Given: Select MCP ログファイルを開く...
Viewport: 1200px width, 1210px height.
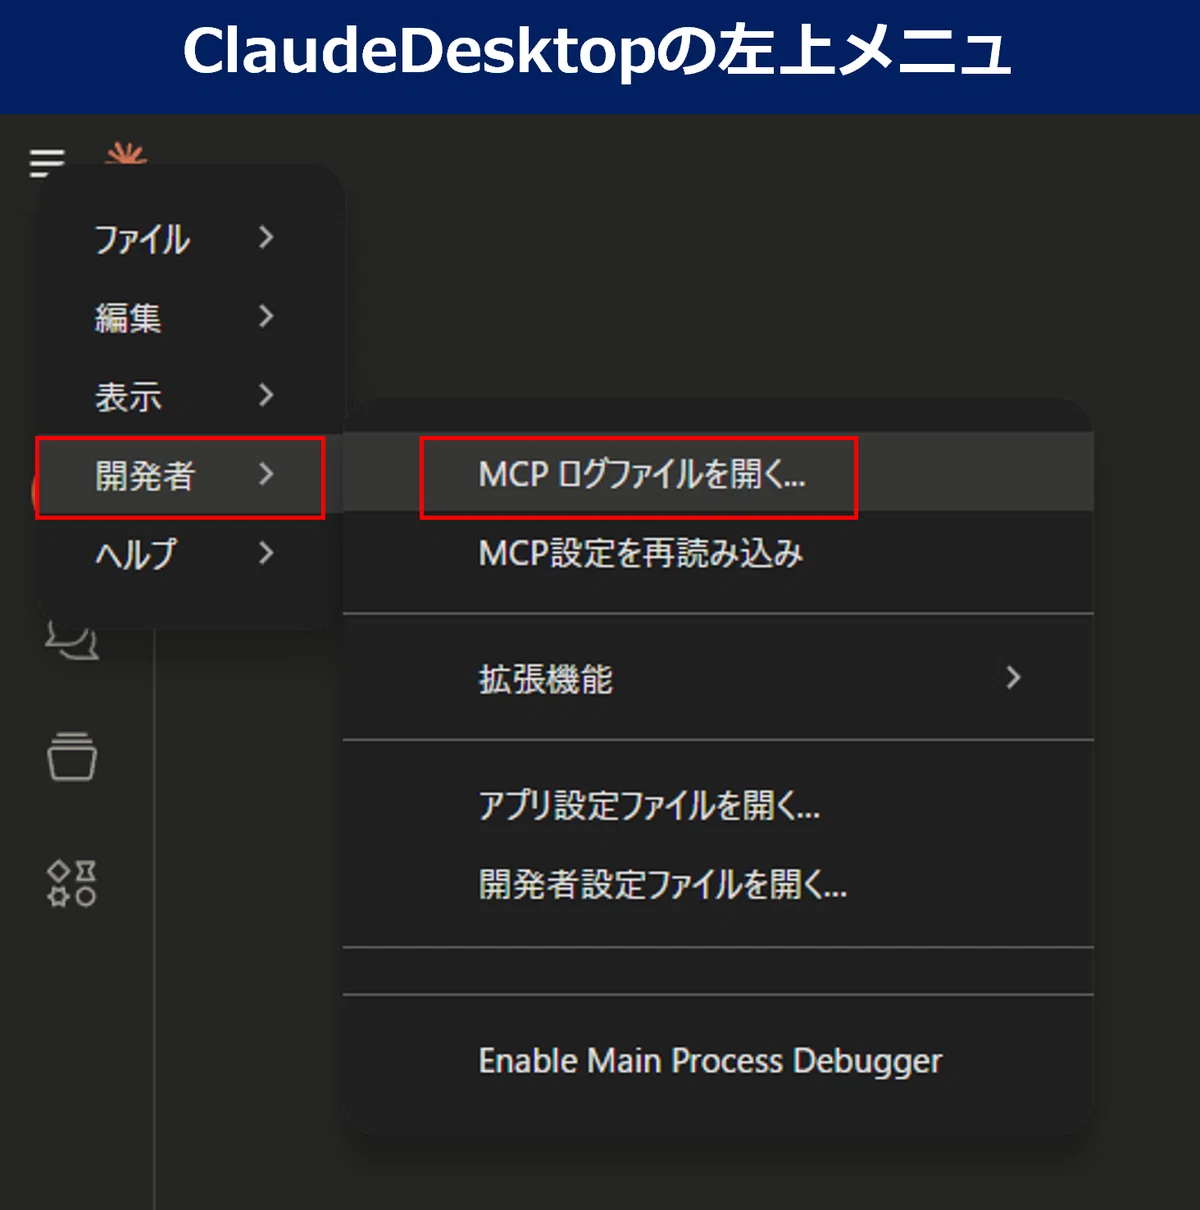Looking at the screenshot, I should click(718, 474).
